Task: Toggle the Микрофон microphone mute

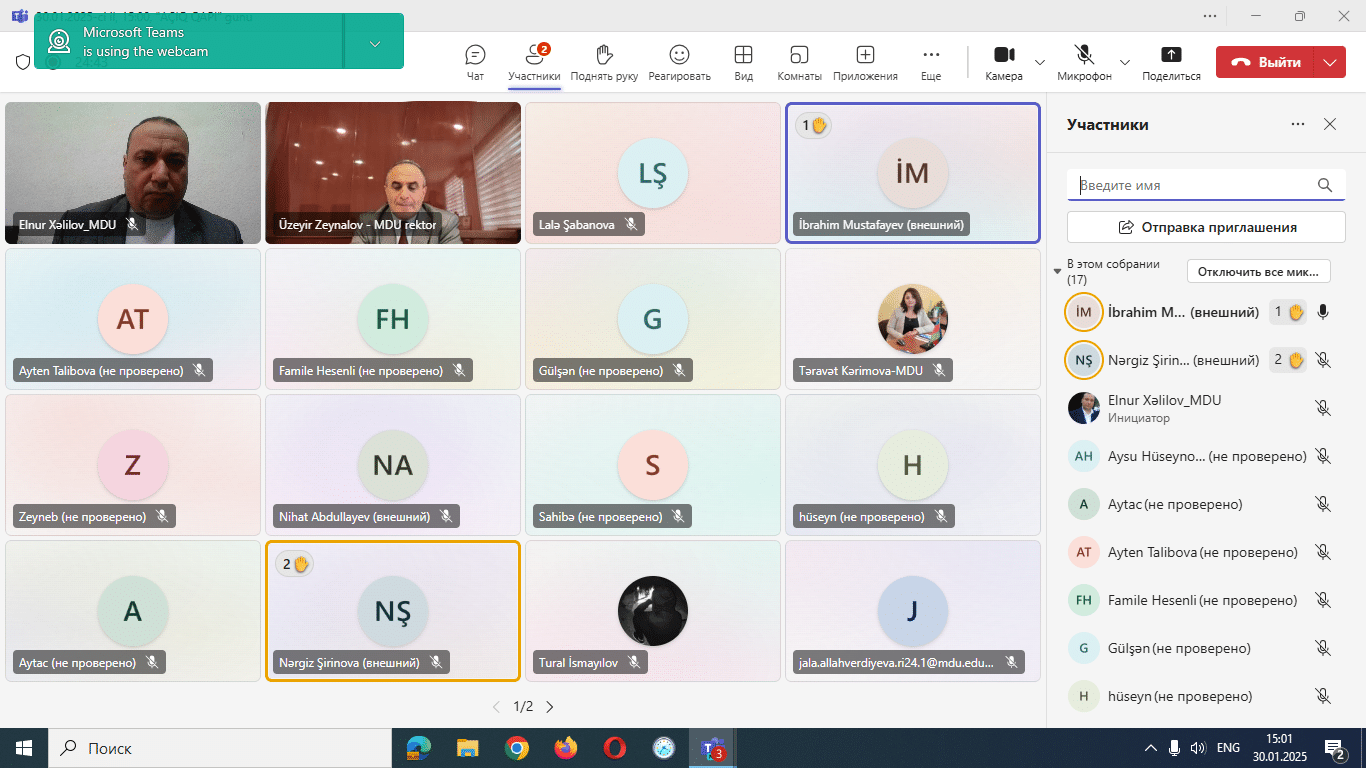Action: click(x=1084, y=56)
